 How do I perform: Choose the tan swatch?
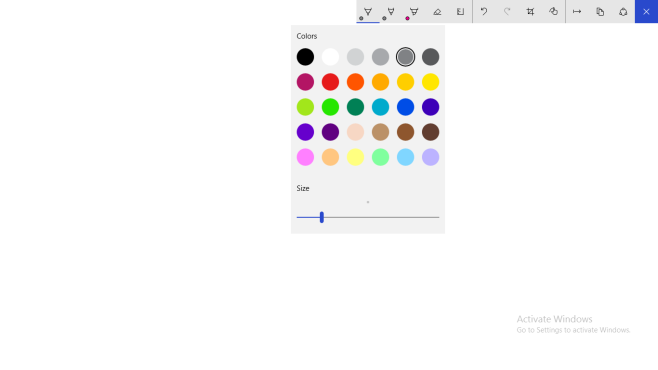(381, 132)
